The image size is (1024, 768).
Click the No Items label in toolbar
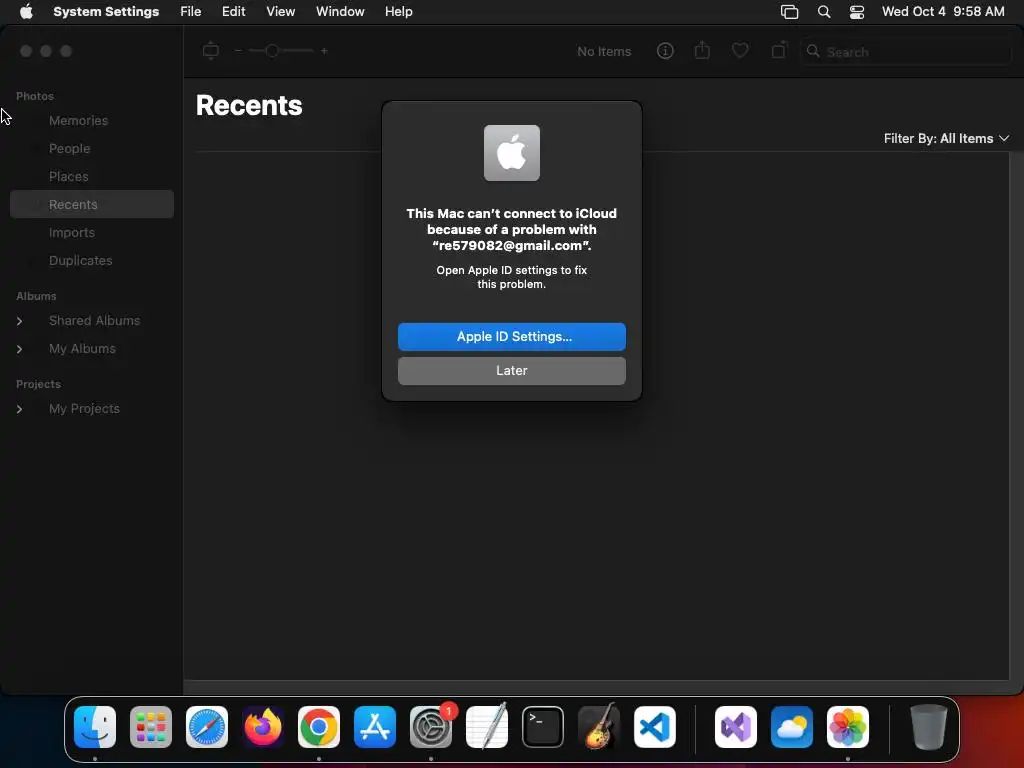(x=604, y=52)
